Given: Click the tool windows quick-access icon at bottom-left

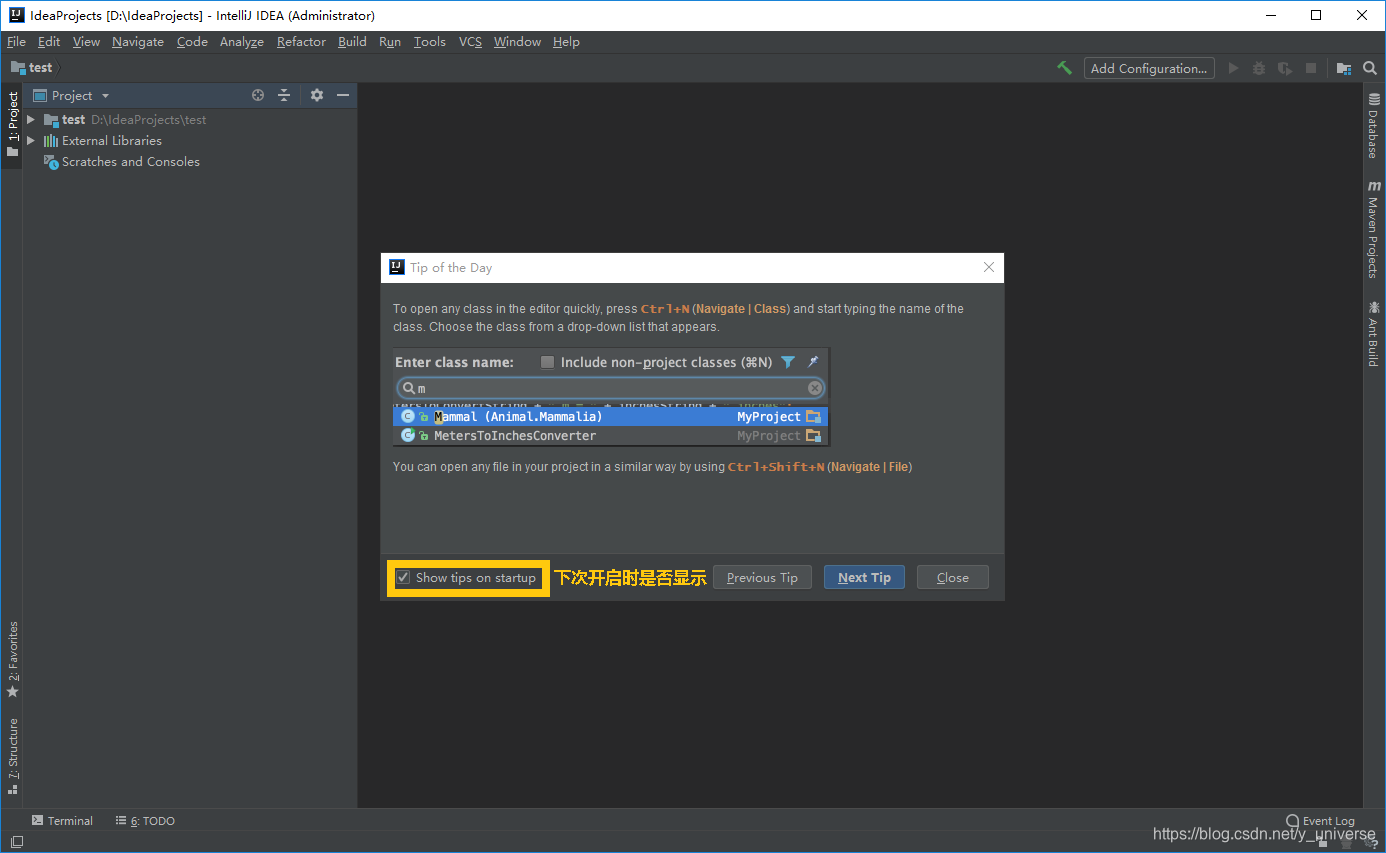Looking at the screenshot, I should point(16,842).
